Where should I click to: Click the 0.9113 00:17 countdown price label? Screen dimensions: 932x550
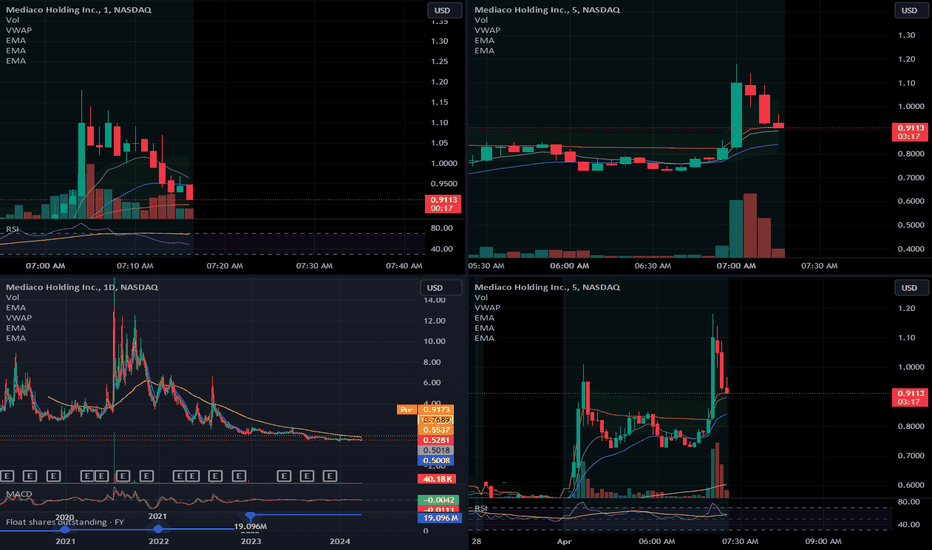coord(443,204)
